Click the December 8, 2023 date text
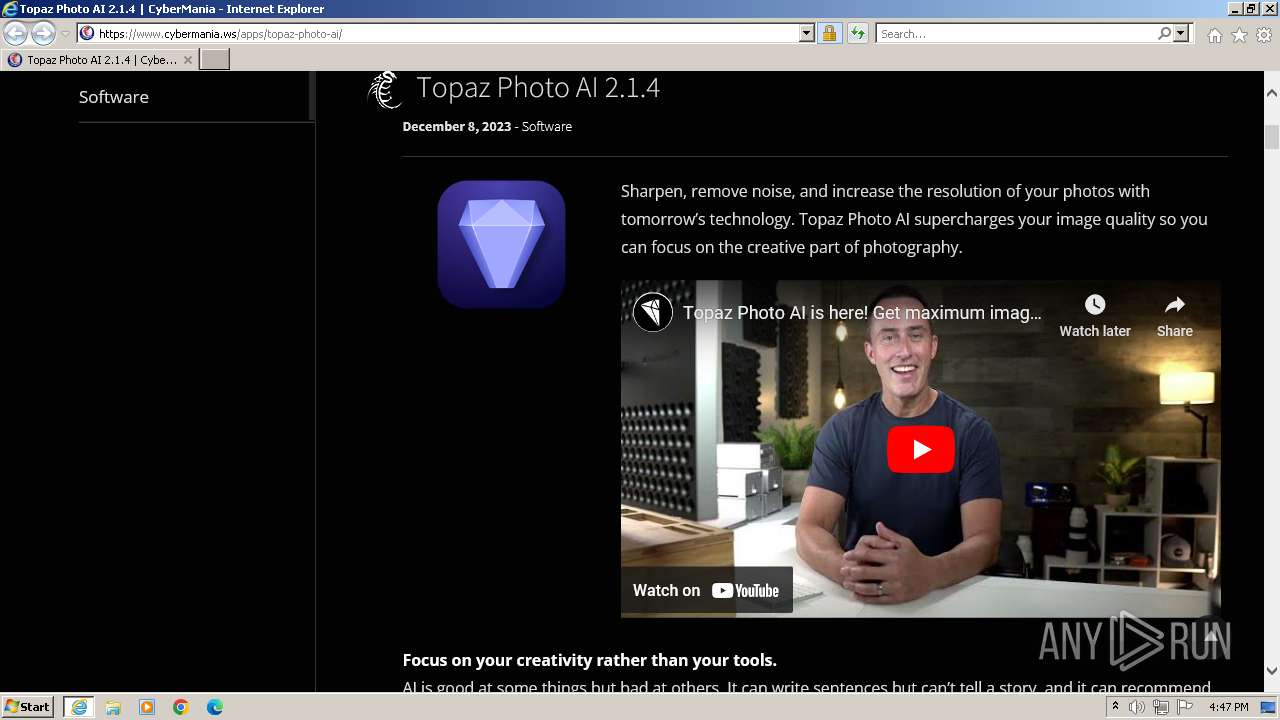This screenshot has height=720, width=1280. tap(457, 127)
